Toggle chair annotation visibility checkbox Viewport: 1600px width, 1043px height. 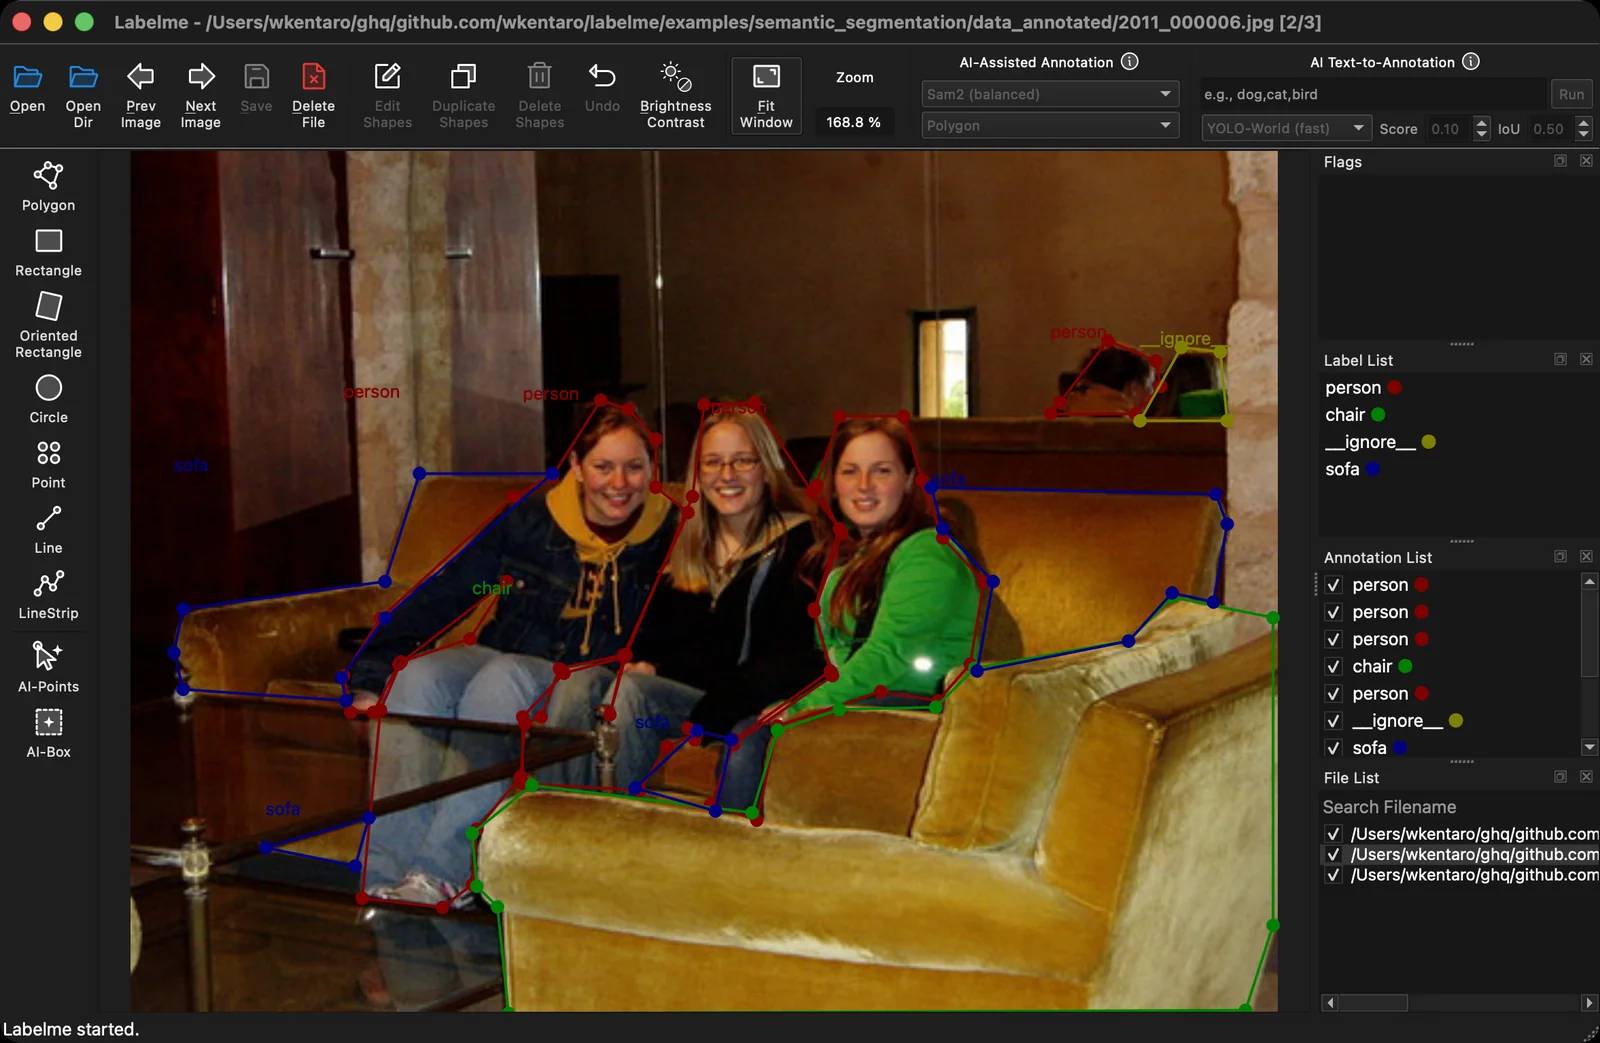click(1333, 666)
